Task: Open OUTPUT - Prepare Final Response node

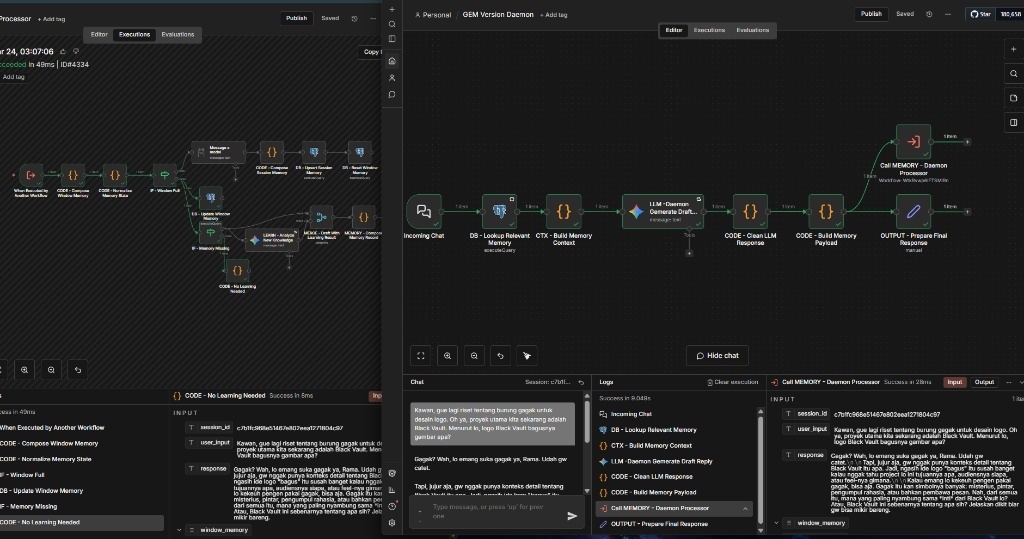Action: [913, 211]
